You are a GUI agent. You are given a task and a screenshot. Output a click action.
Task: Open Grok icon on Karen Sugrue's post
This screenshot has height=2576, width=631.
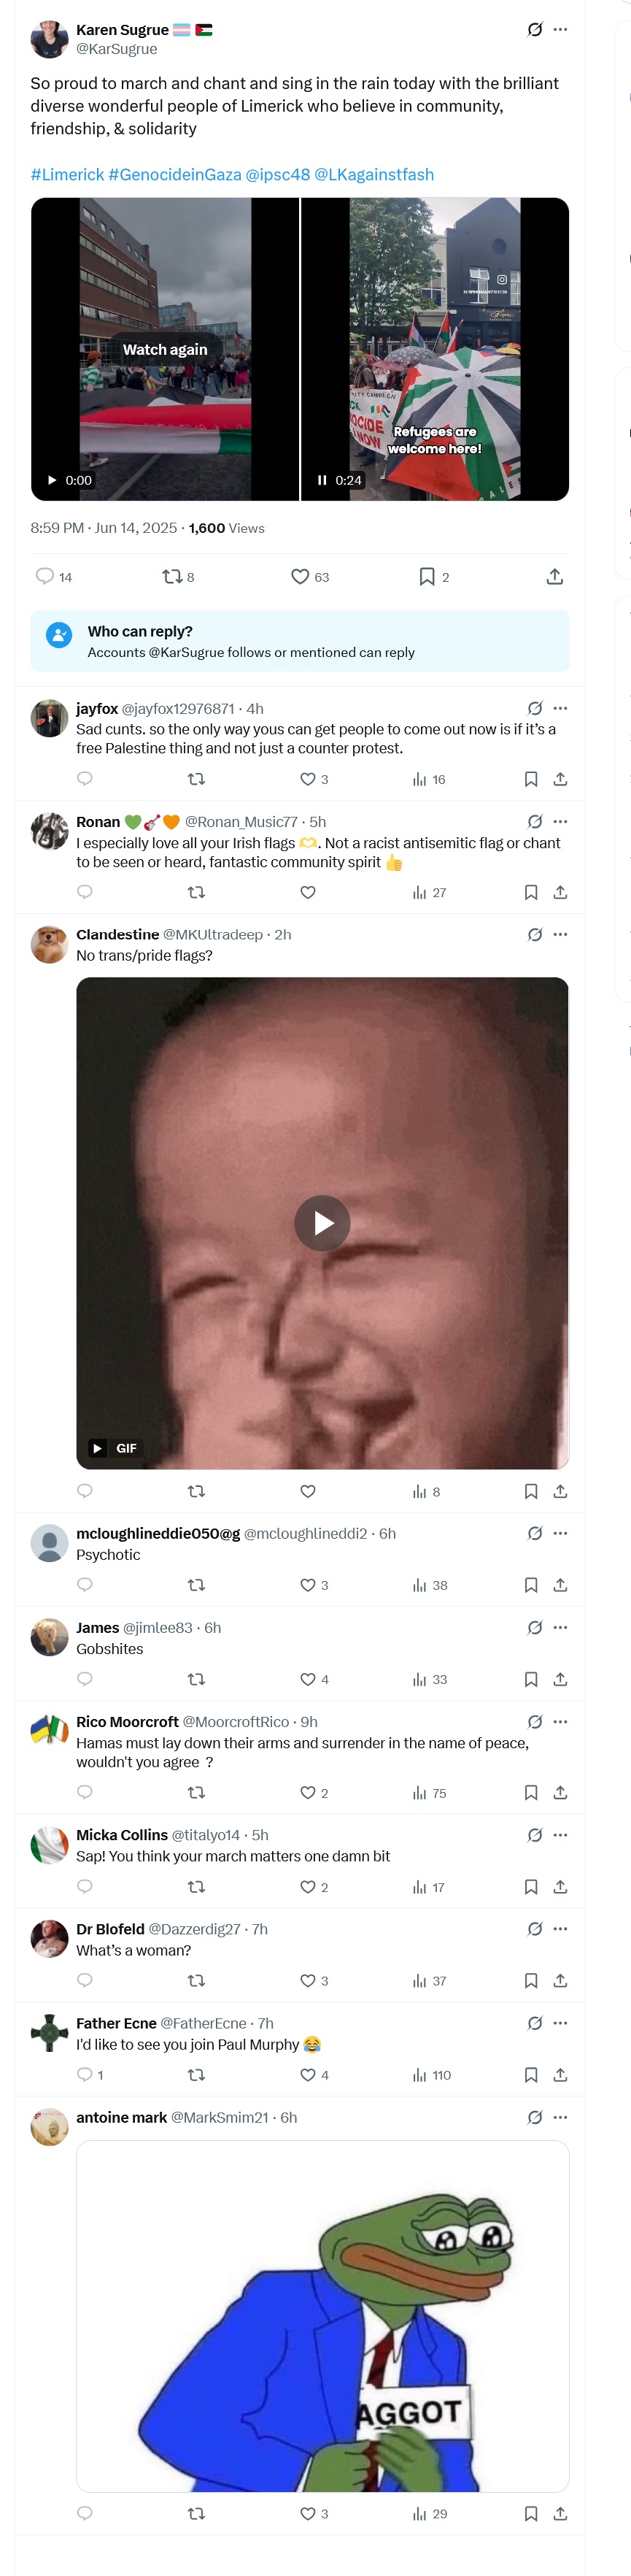(535, 29)
